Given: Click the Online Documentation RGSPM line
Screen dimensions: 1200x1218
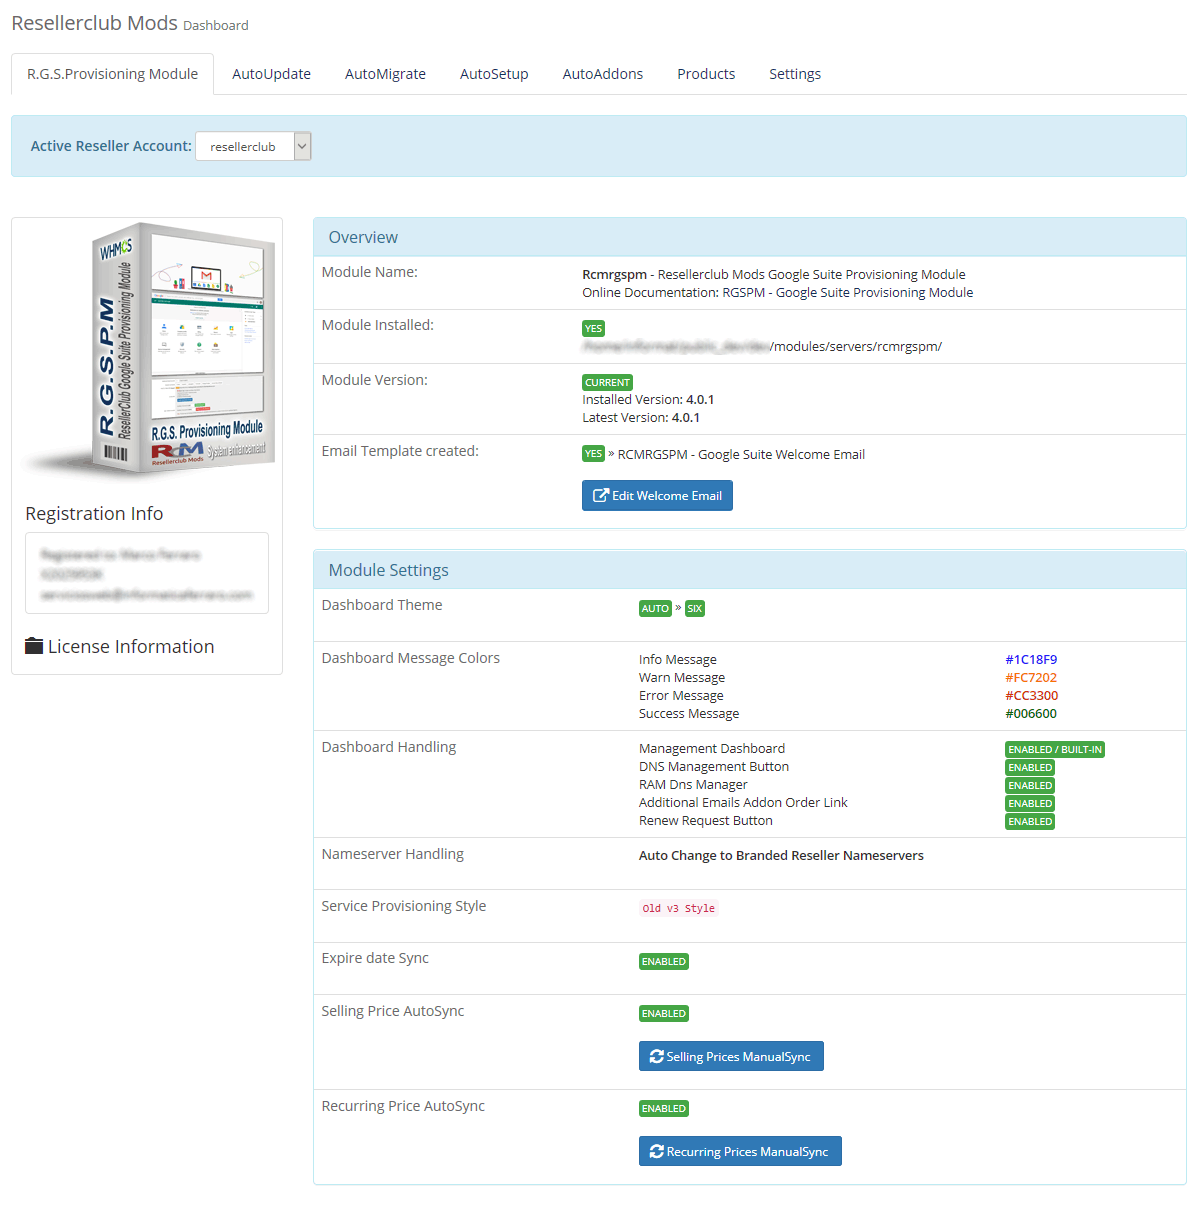Looking at the screenshot, I should tap(778, 293).
